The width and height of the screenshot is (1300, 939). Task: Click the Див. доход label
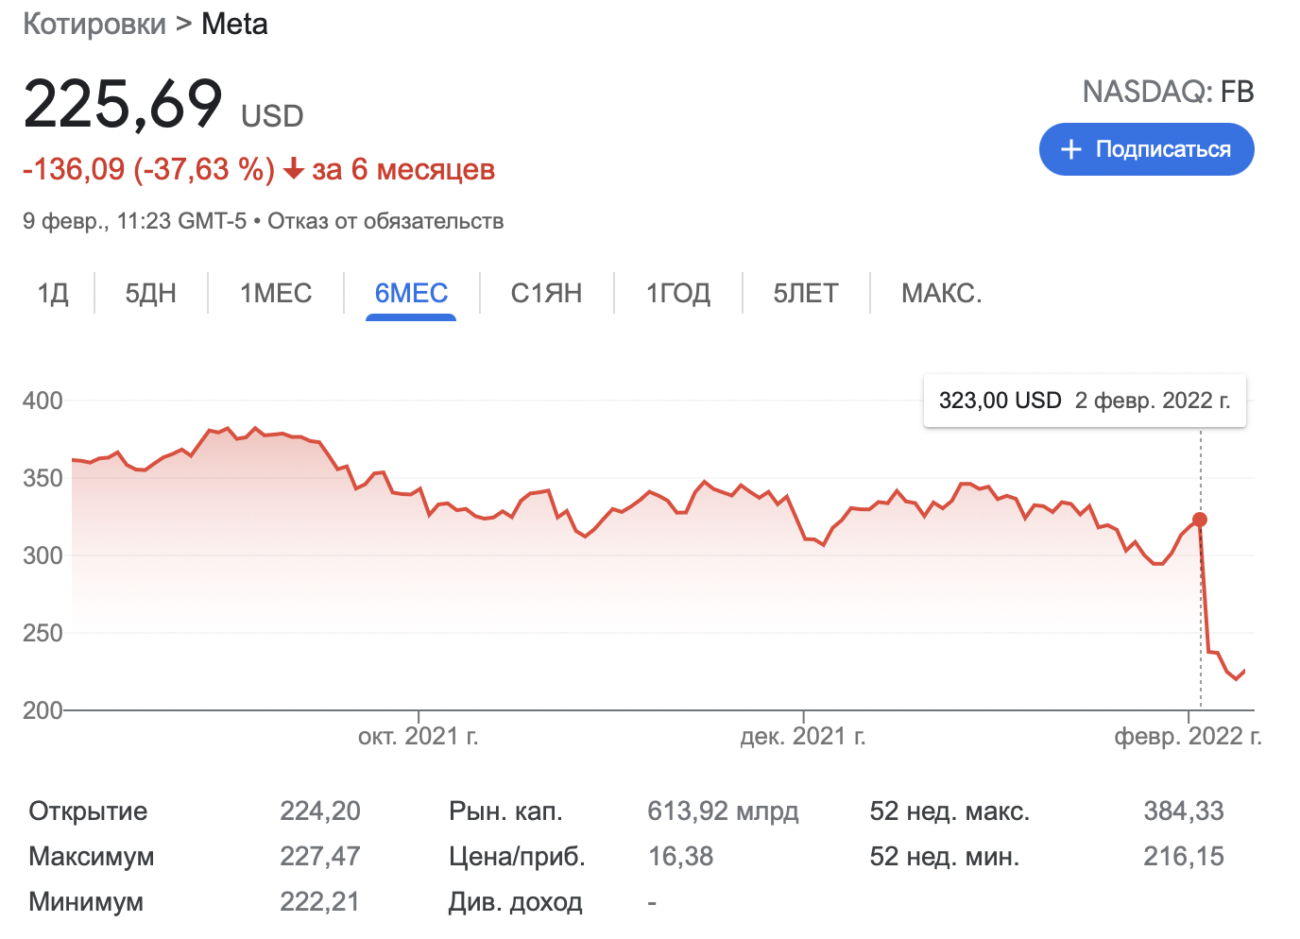(x=515, y=903)
